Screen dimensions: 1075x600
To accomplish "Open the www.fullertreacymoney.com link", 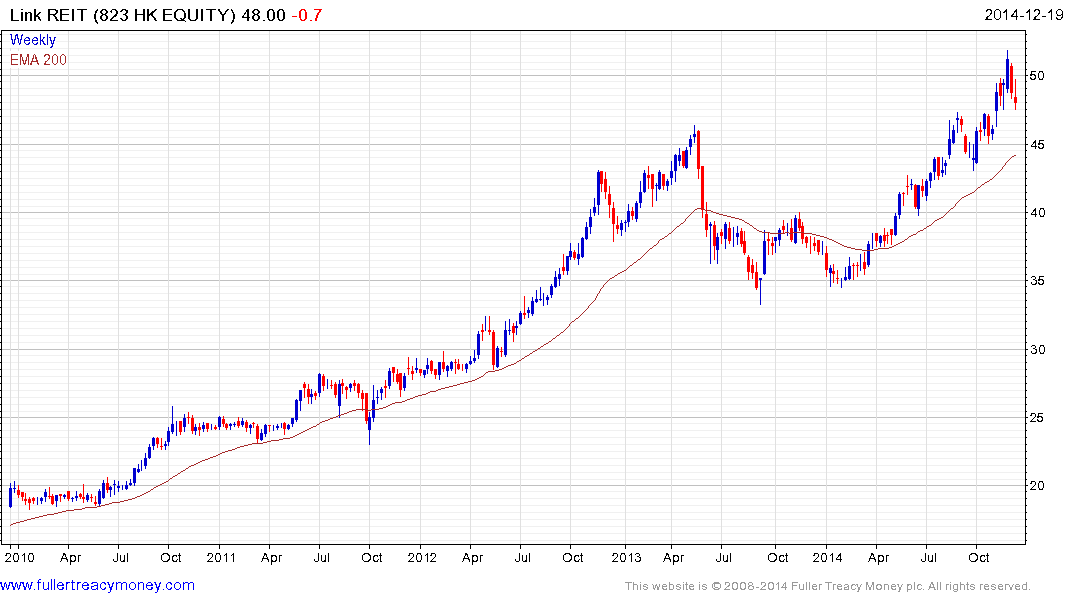I will [97, 586].
